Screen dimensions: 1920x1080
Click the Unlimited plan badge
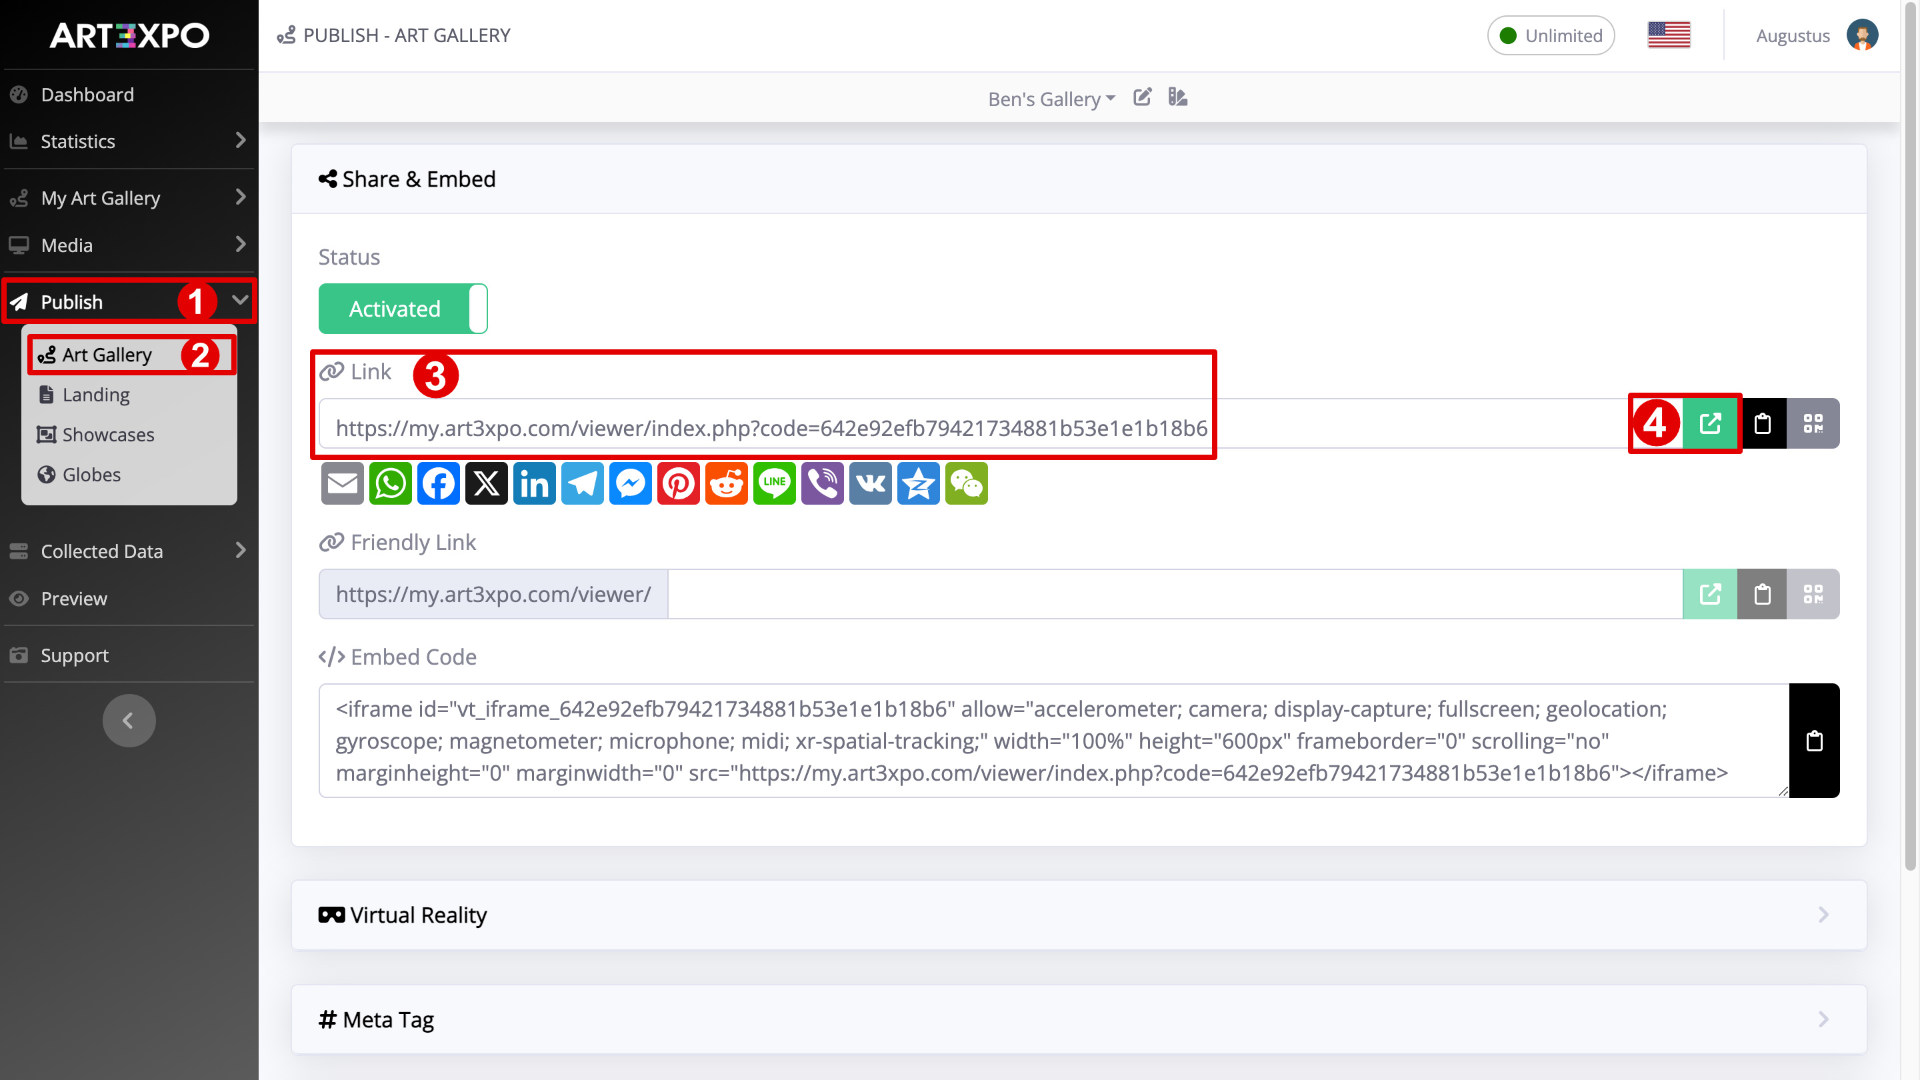tap(1551, 35)
